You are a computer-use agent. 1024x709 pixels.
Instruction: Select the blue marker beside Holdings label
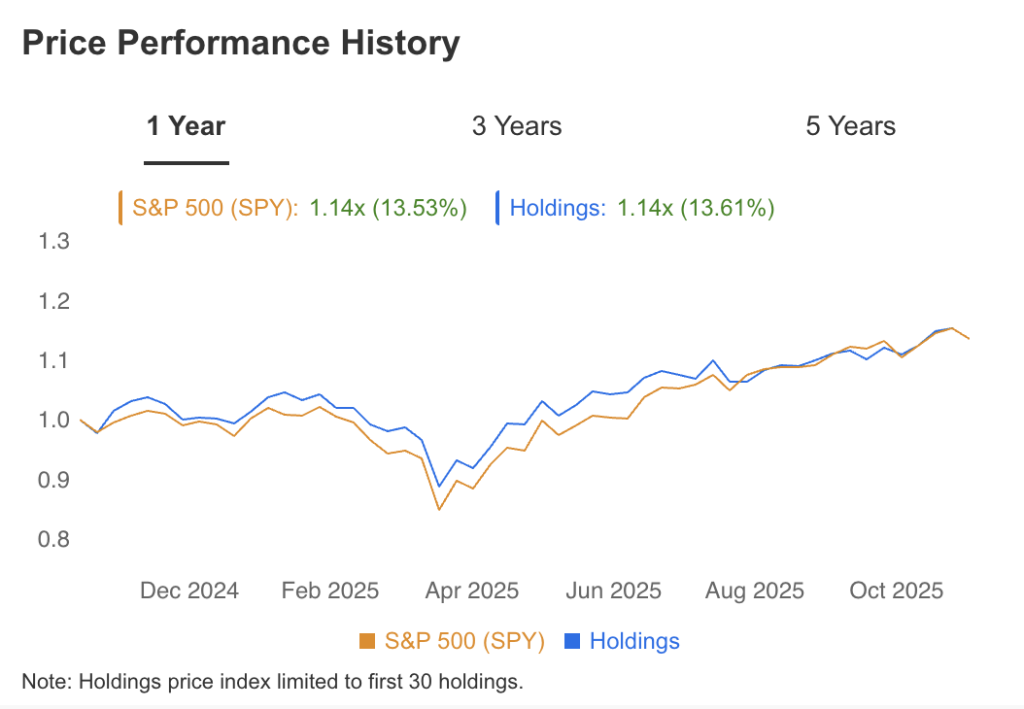point(496,206)
